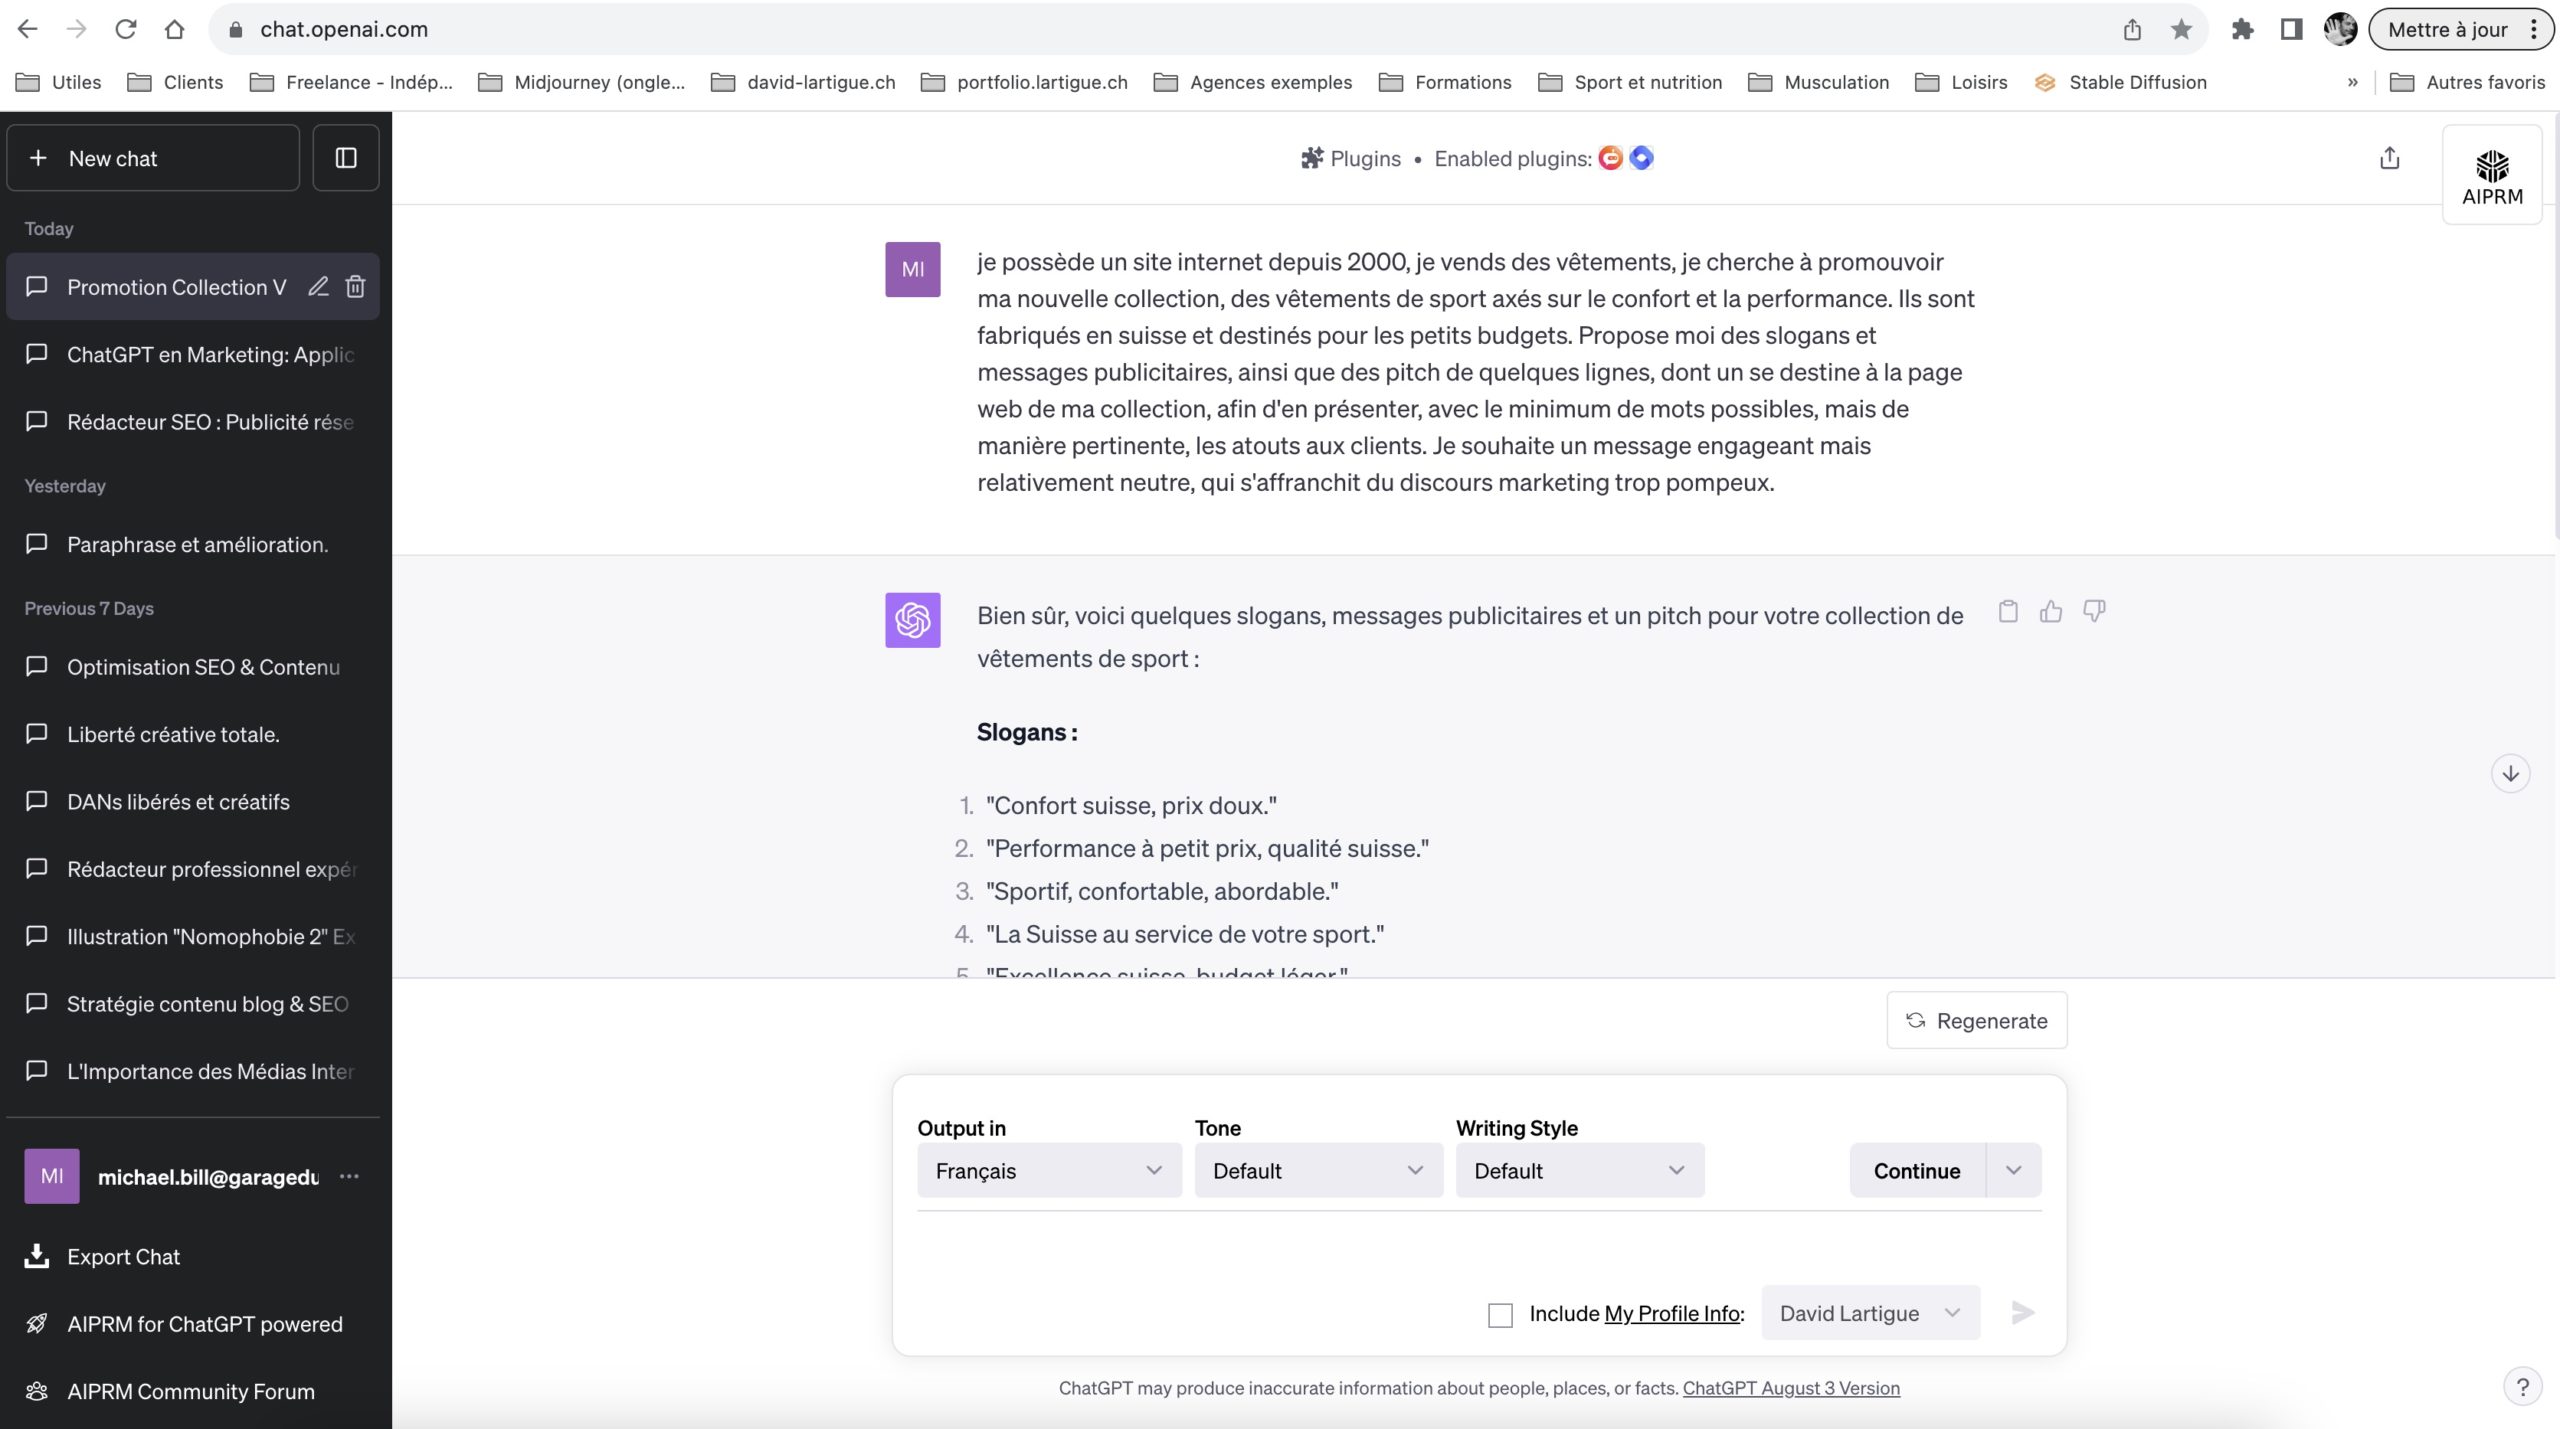Delete Promotion Collection chat with trash icon

pos(355,287)
